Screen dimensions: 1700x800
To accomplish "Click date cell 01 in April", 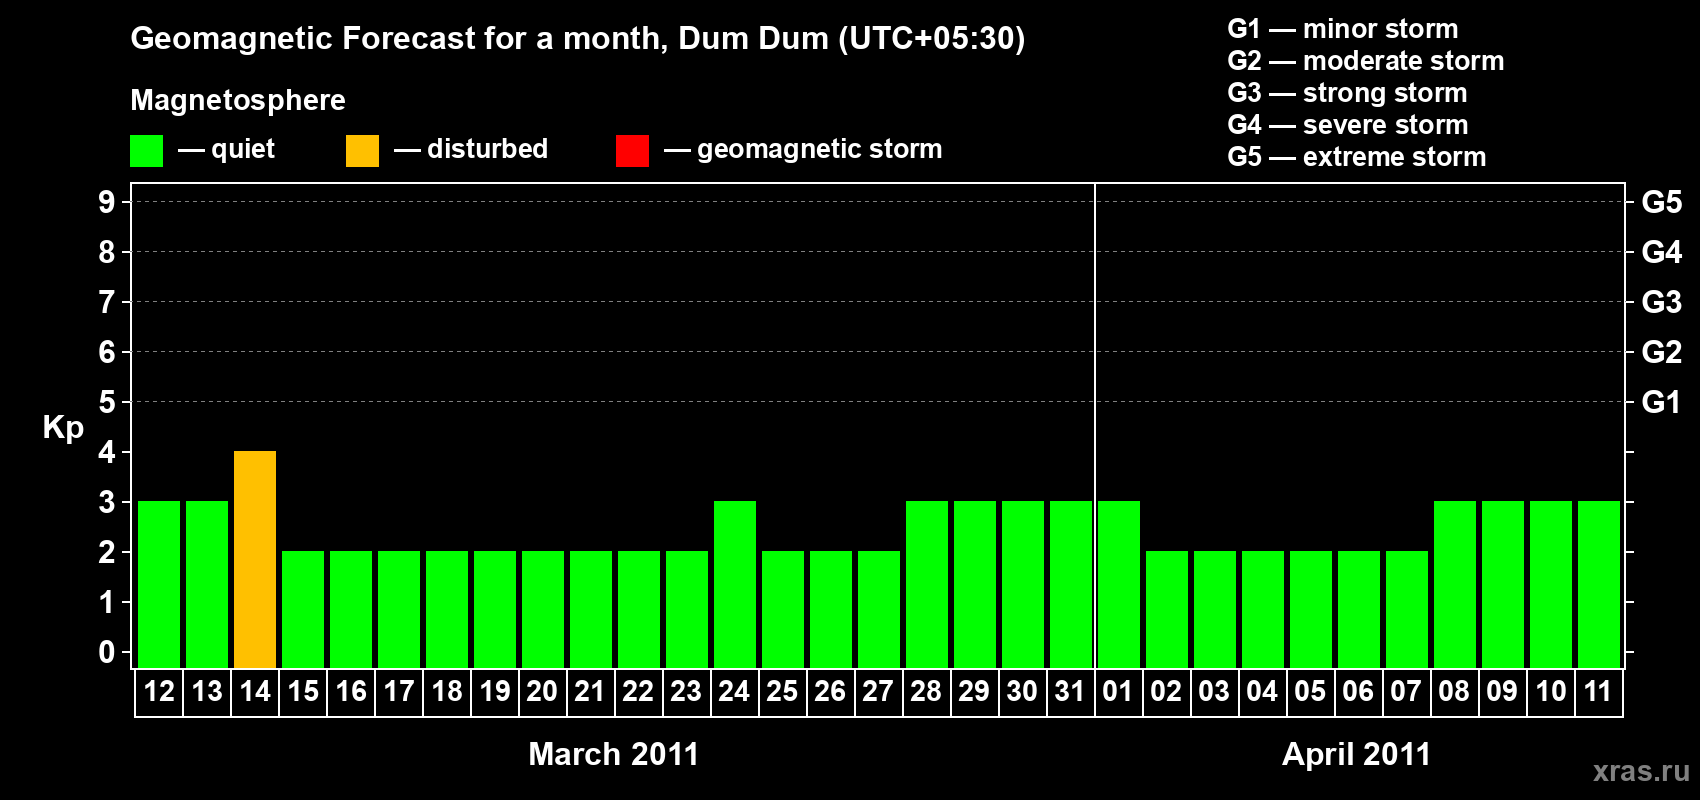I will point(1119,692).
